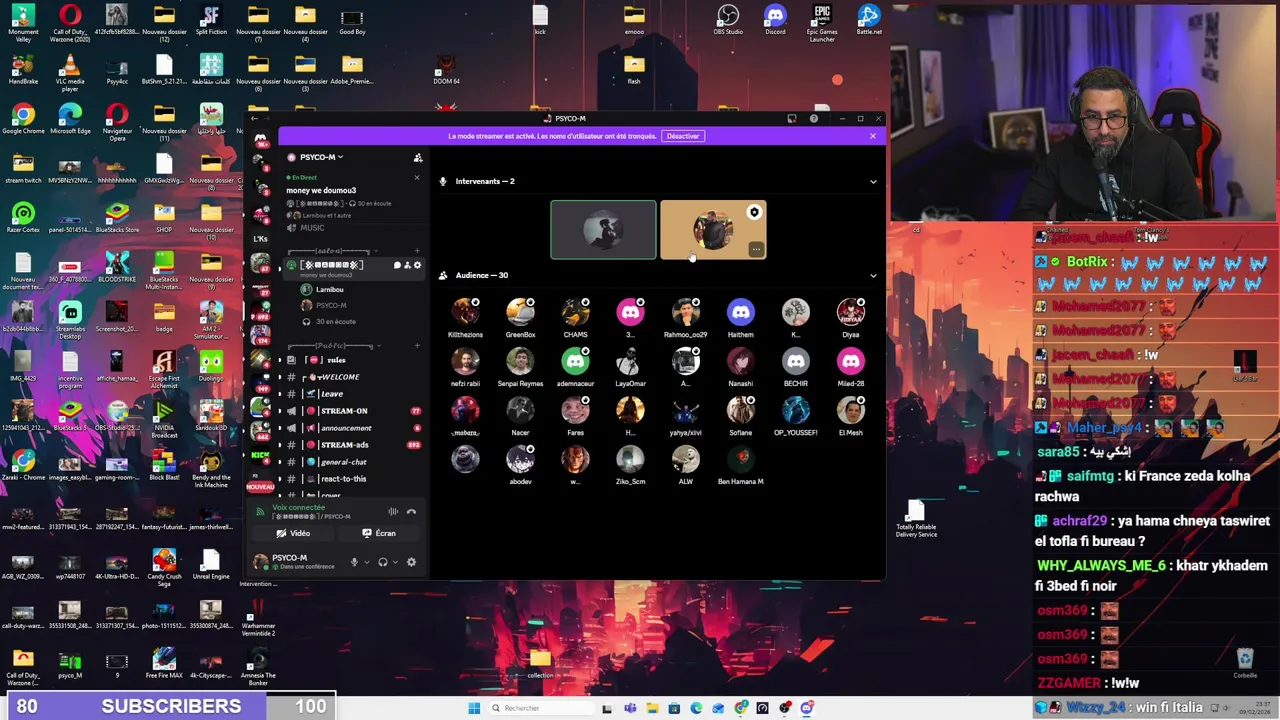Open the announcement channel
Viewport: 1280px width, 720px height.
353,428
